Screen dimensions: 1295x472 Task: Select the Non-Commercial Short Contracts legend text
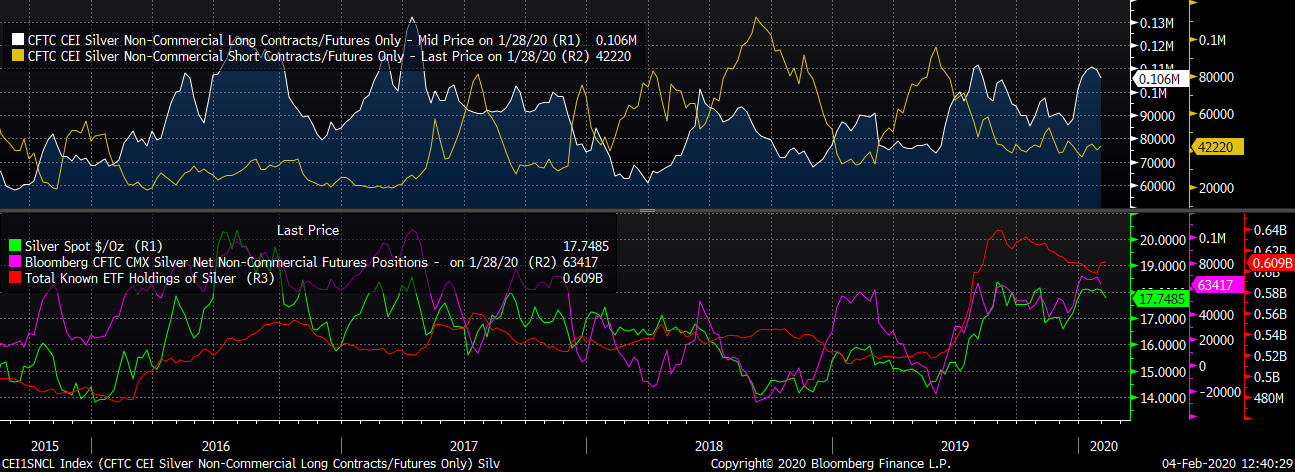pos(331,57)
